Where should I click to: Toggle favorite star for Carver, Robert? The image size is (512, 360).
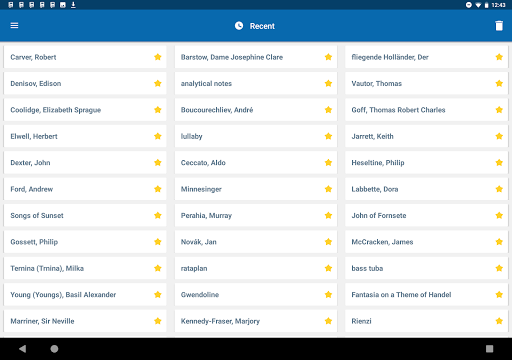[158, 57]
